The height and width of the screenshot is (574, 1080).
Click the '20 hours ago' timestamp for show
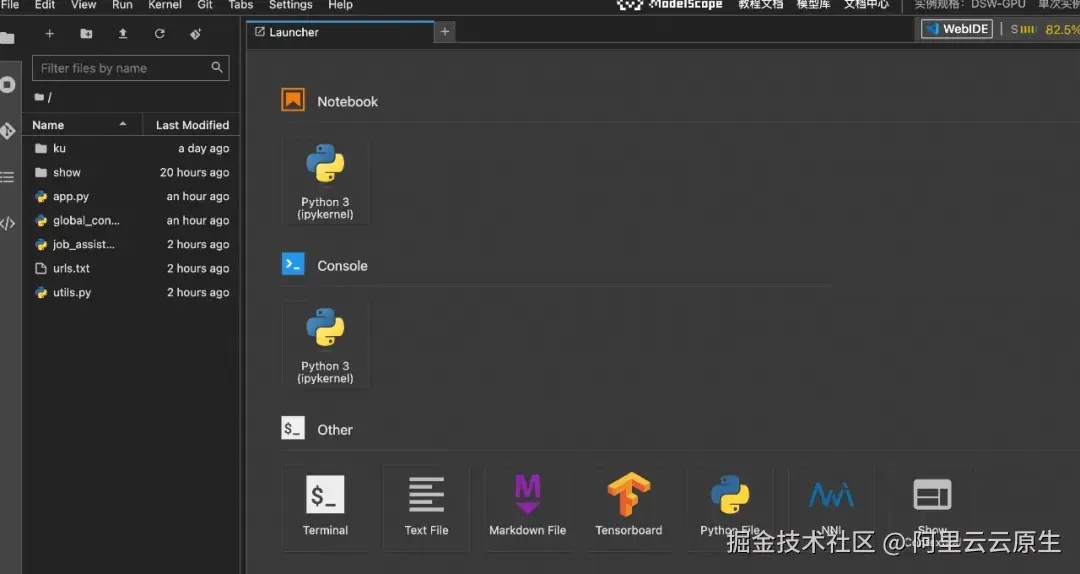pyautogui.click(x=195, y=172)
